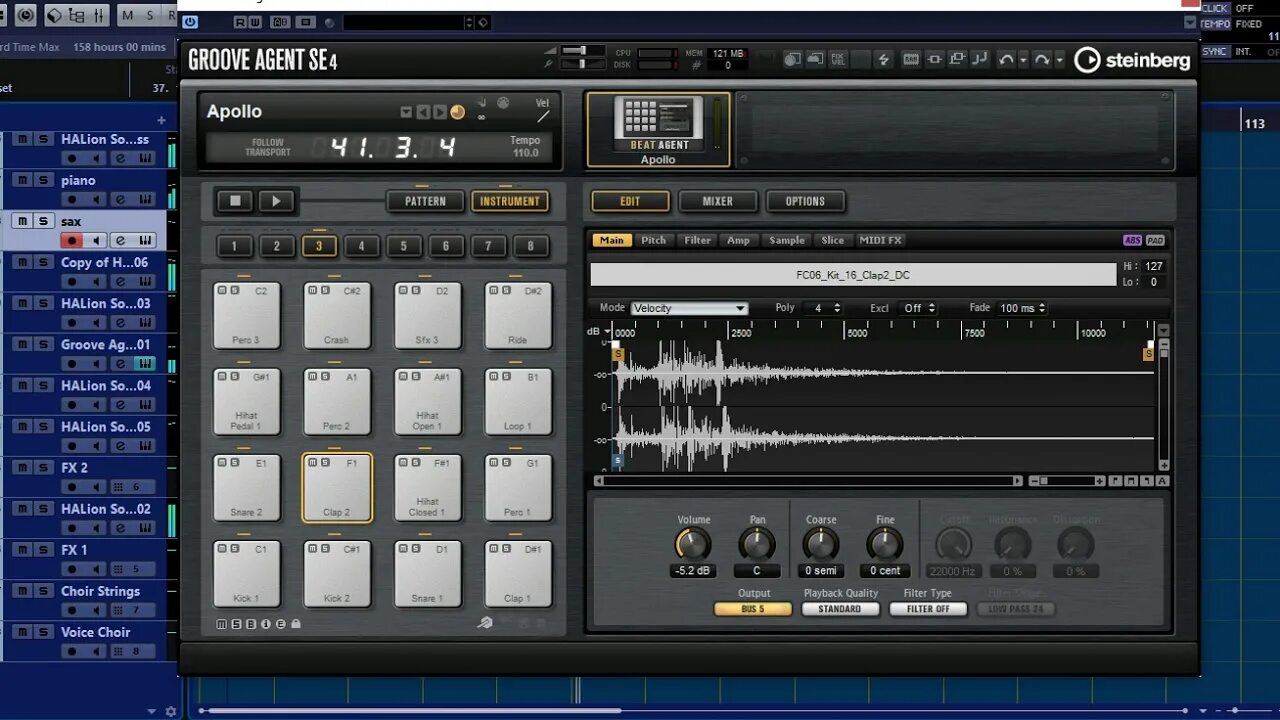Click the redo arrow icon
Image resolution: width=1280 pixels, height=720 pixels.
click(1041, 60)
